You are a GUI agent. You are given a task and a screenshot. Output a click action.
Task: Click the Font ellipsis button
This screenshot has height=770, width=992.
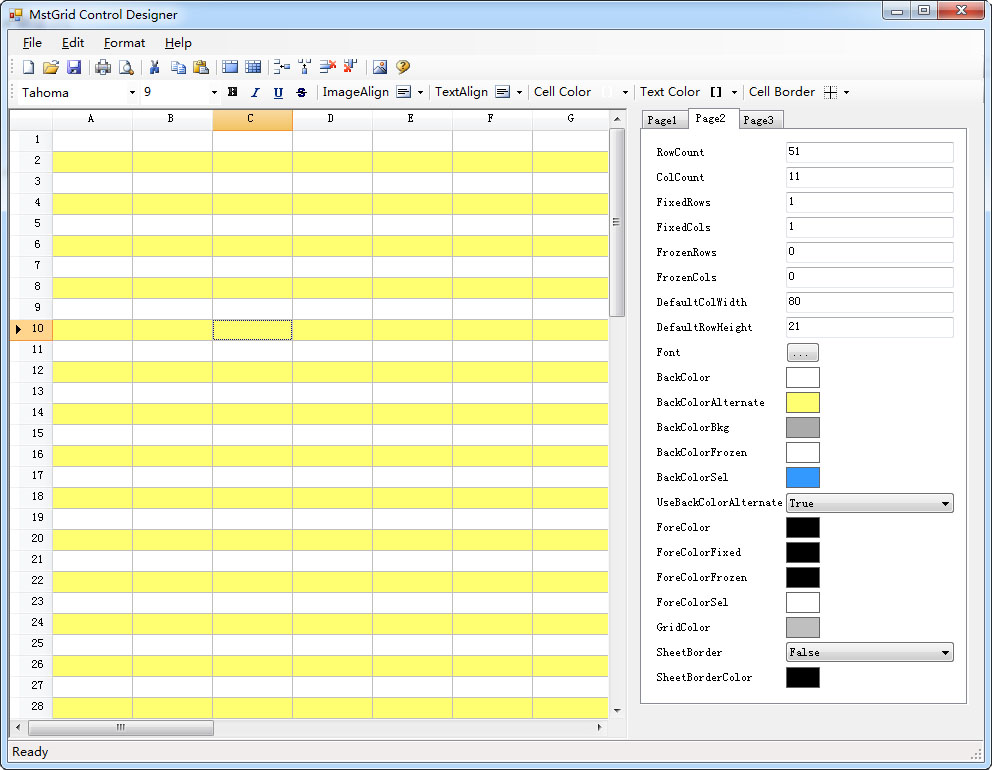pyautogui.click(x=802, y=353)
